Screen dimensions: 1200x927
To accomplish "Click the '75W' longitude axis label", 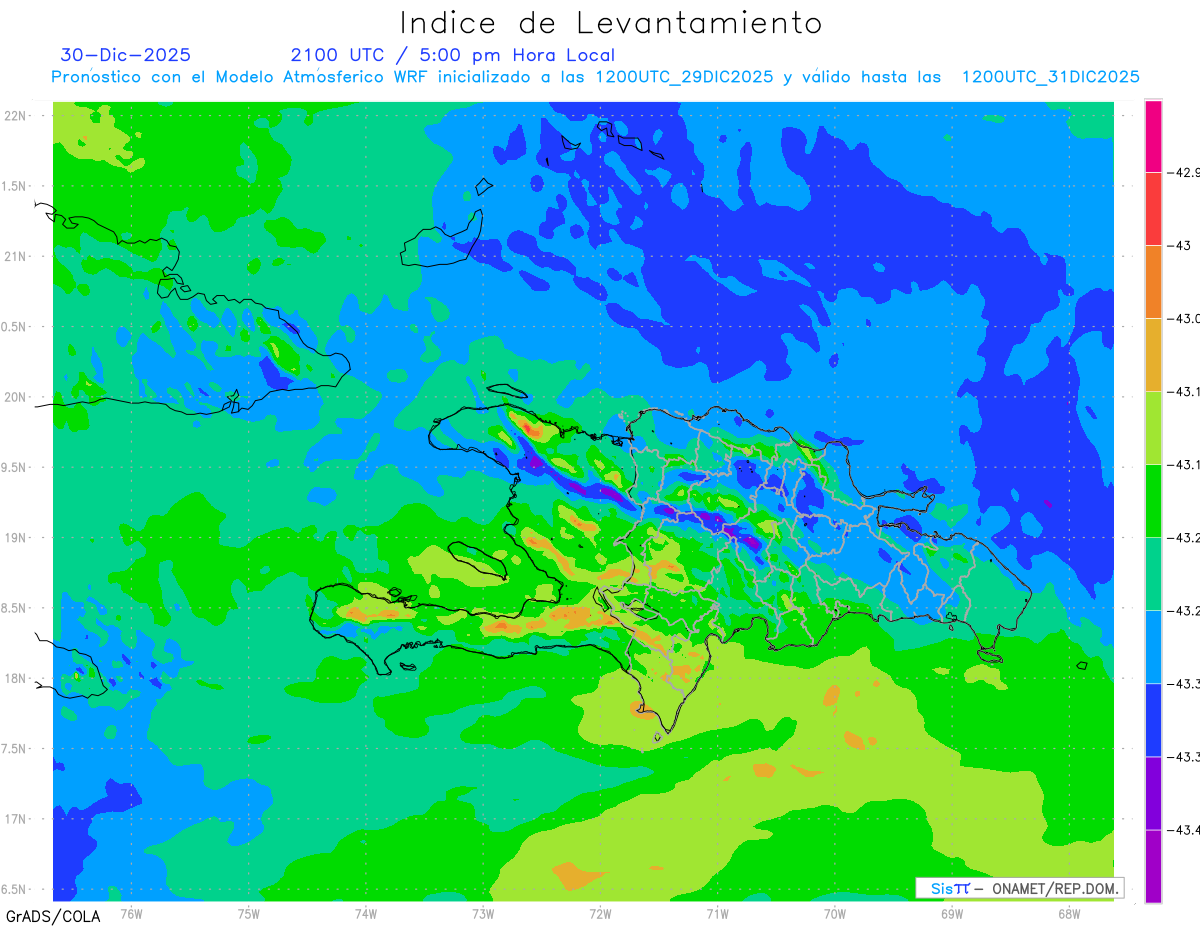I will pyautogui.click(x=249, y=913).
